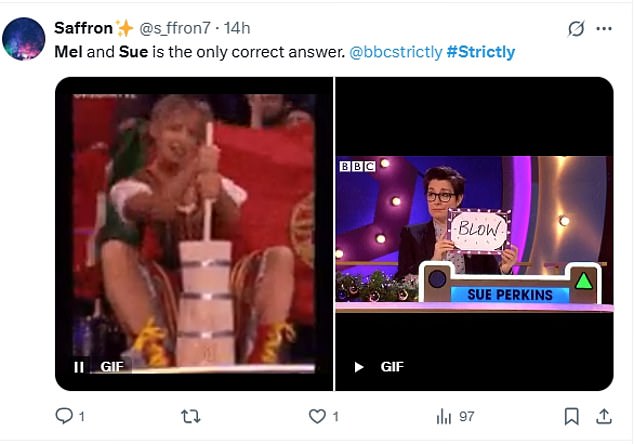634x444 pixels.
Task: Click the Grok icon on the tweet
Action: (575, 29)
